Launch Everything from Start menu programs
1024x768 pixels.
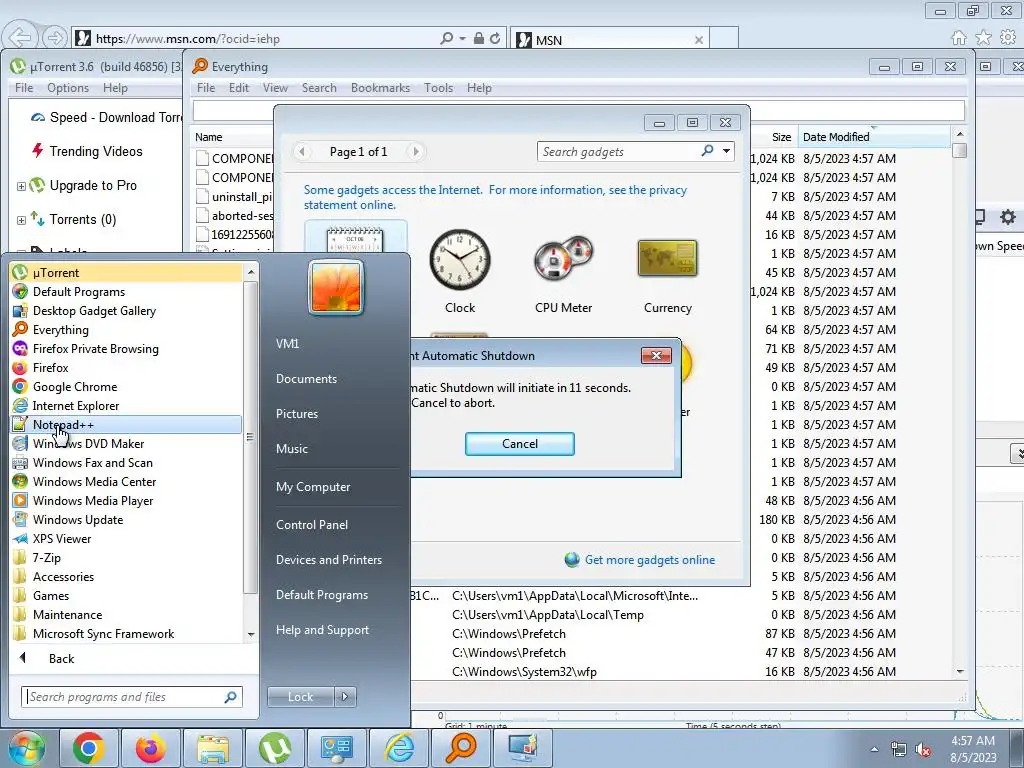(125, 329)
